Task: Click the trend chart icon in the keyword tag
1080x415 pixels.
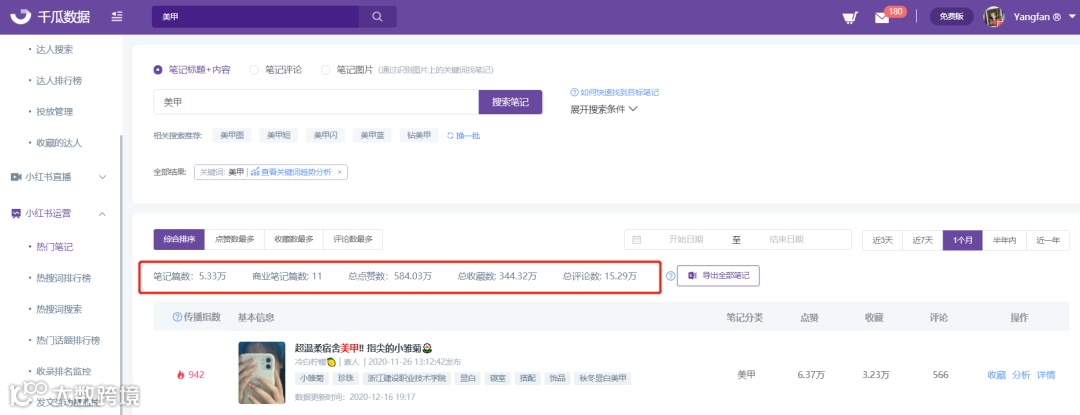Action: (x=255, y=171)
